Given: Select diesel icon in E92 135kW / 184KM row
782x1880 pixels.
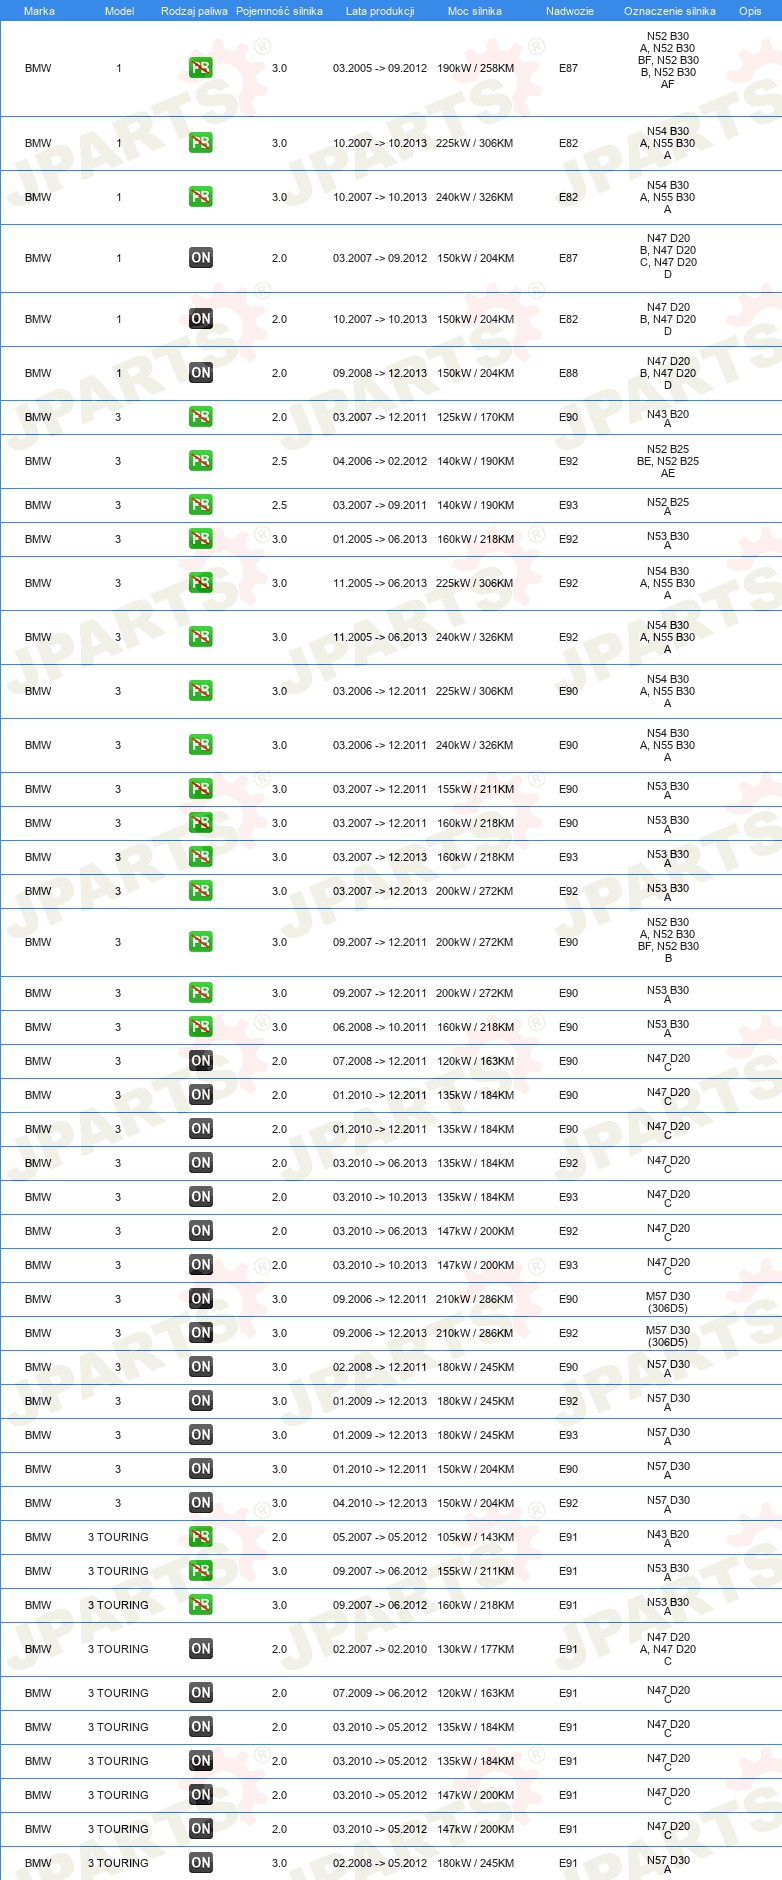Looking at the screenshot, I should (201, 1163).
